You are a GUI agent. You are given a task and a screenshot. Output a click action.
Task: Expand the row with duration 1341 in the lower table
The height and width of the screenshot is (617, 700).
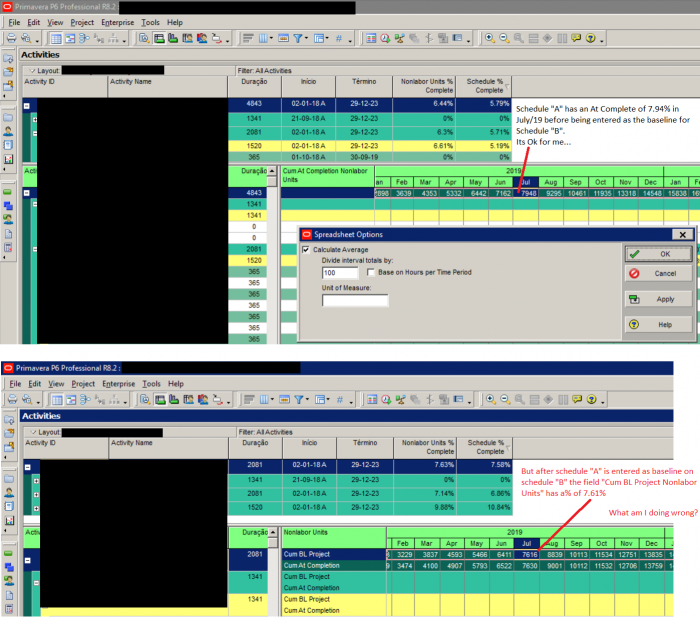[36, 481]
